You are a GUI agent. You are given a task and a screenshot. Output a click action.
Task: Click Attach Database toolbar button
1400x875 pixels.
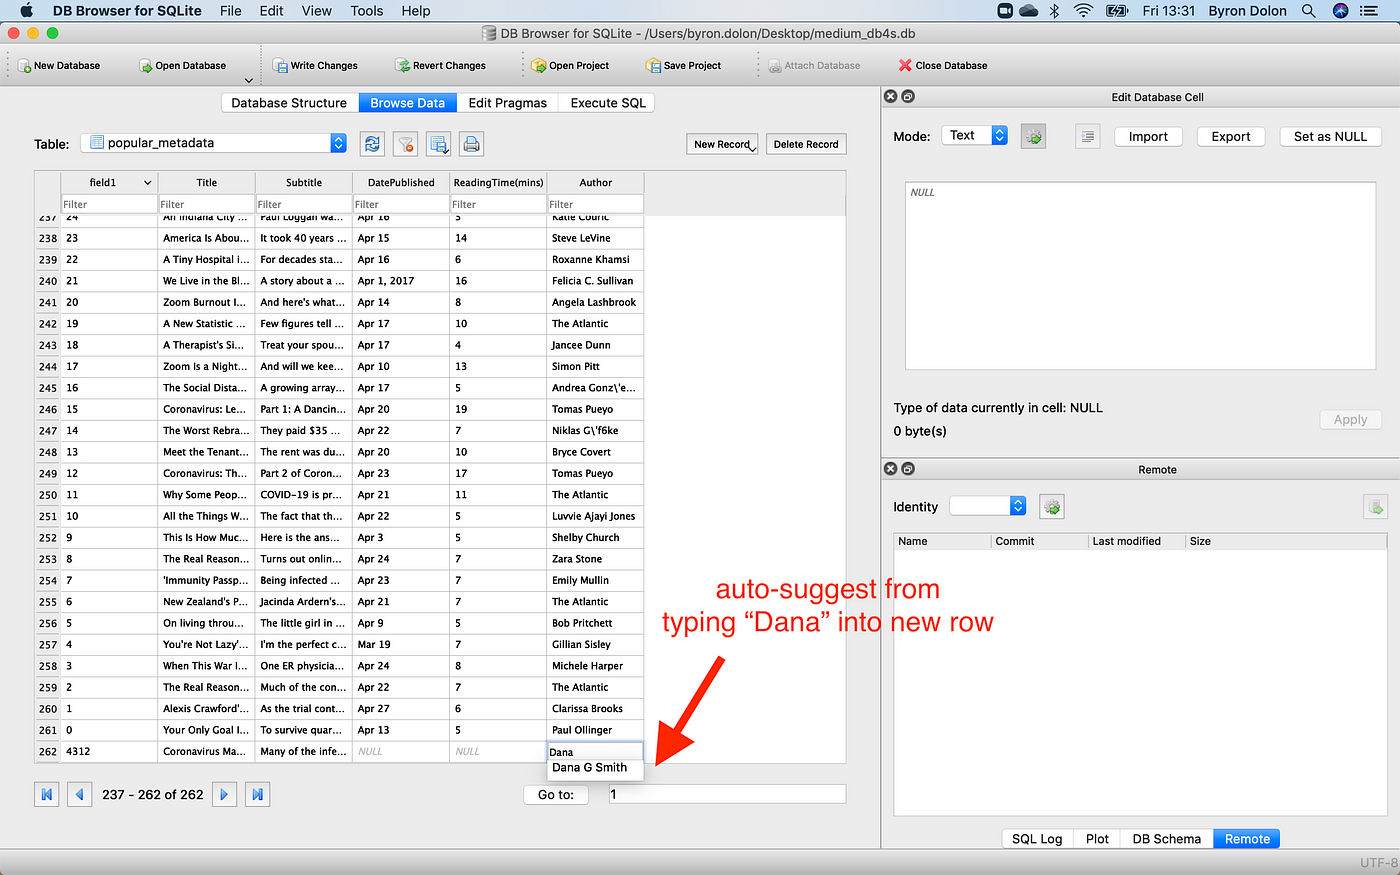coord(814,66)
